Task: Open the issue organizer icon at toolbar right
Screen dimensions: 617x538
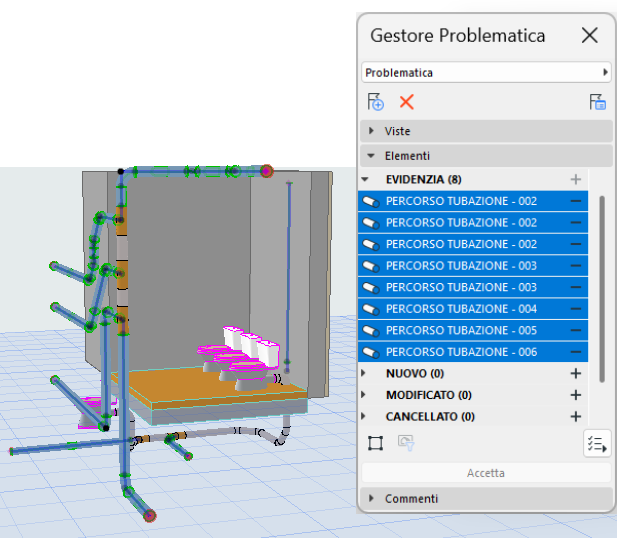Action: (x=597, y=102)
